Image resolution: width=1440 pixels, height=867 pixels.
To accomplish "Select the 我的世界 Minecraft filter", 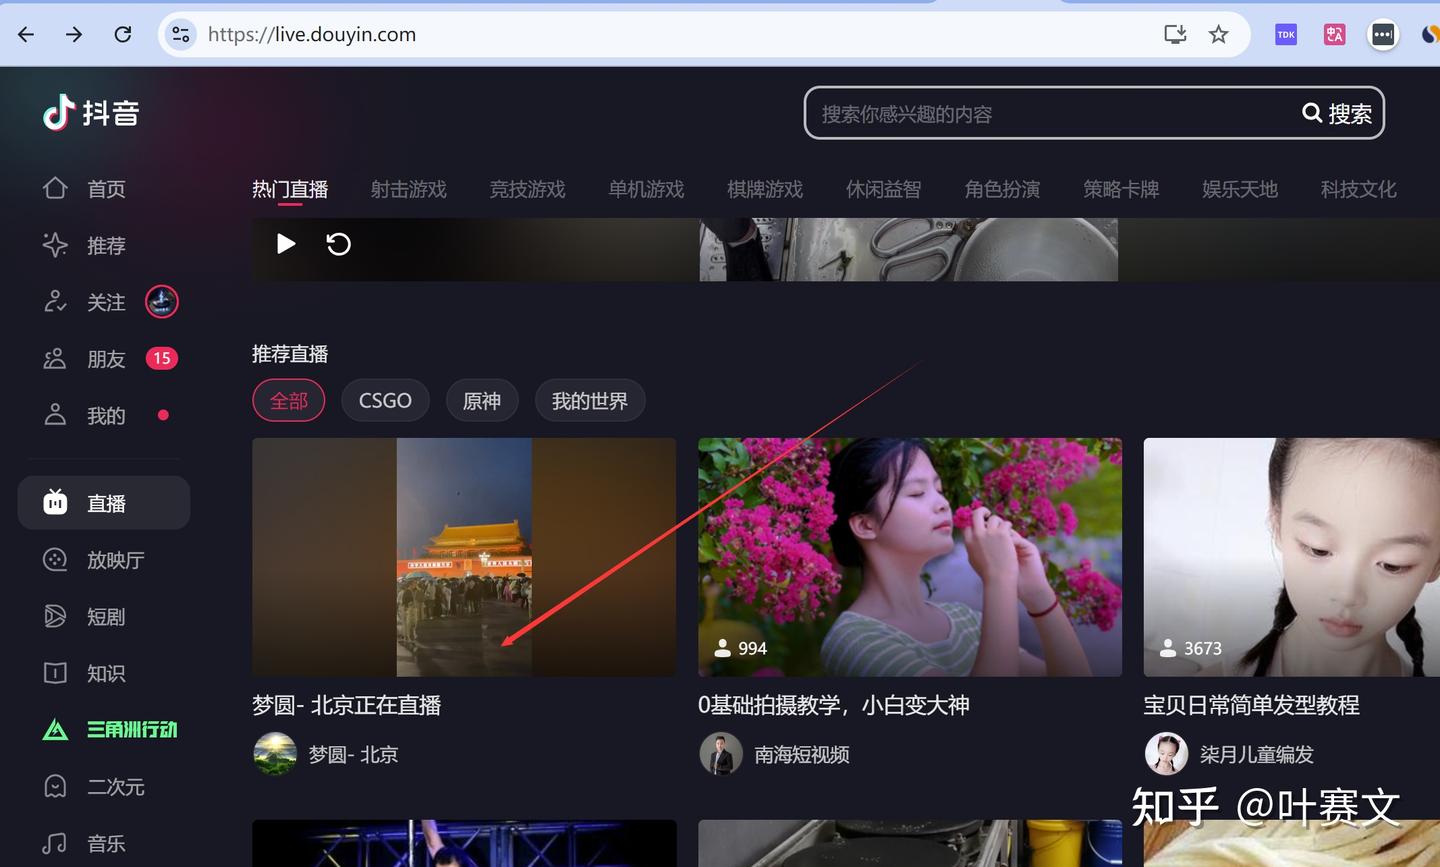I will (x=590, y=400).
